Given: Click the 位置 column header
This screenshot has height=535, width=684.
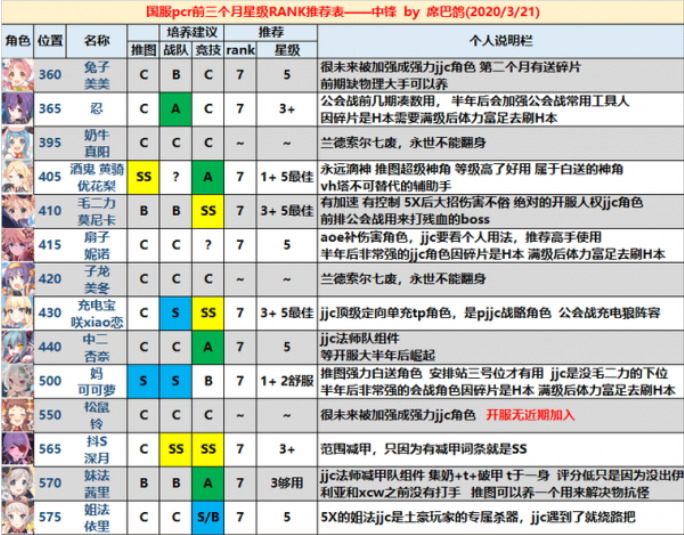Looking at the screenshot, I should 50,41.
